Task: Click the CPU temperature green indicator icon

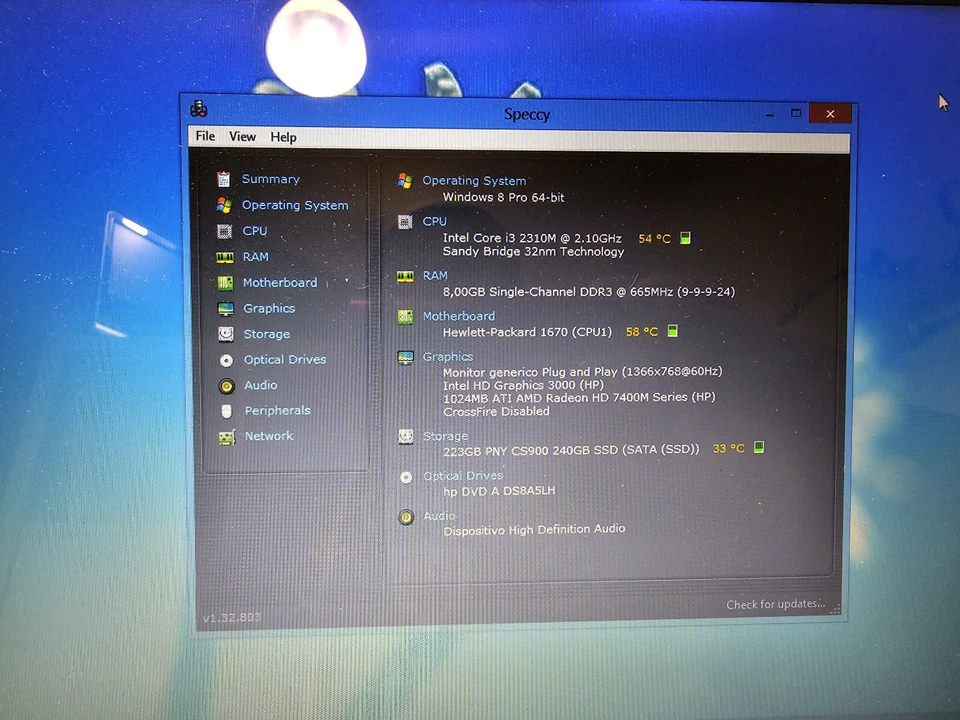Action: pos(685,238)
